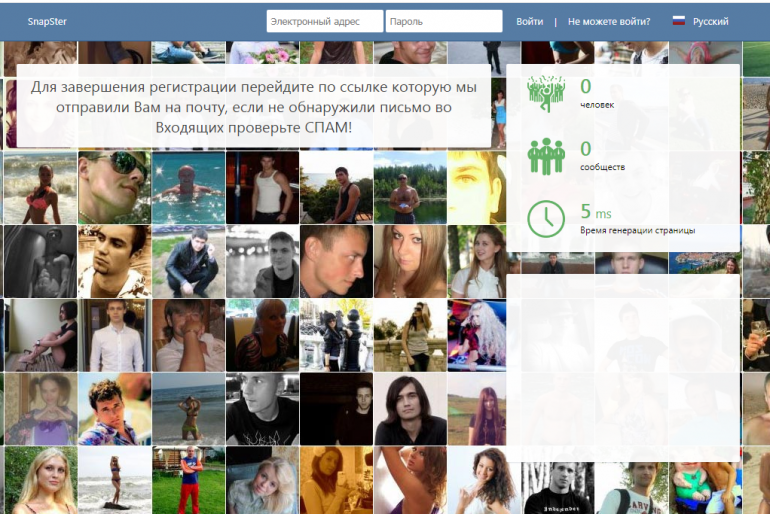This screenshot has width=770, height=514.
Task: Click the Russian flag icon
Action: (x=679, y=21)
